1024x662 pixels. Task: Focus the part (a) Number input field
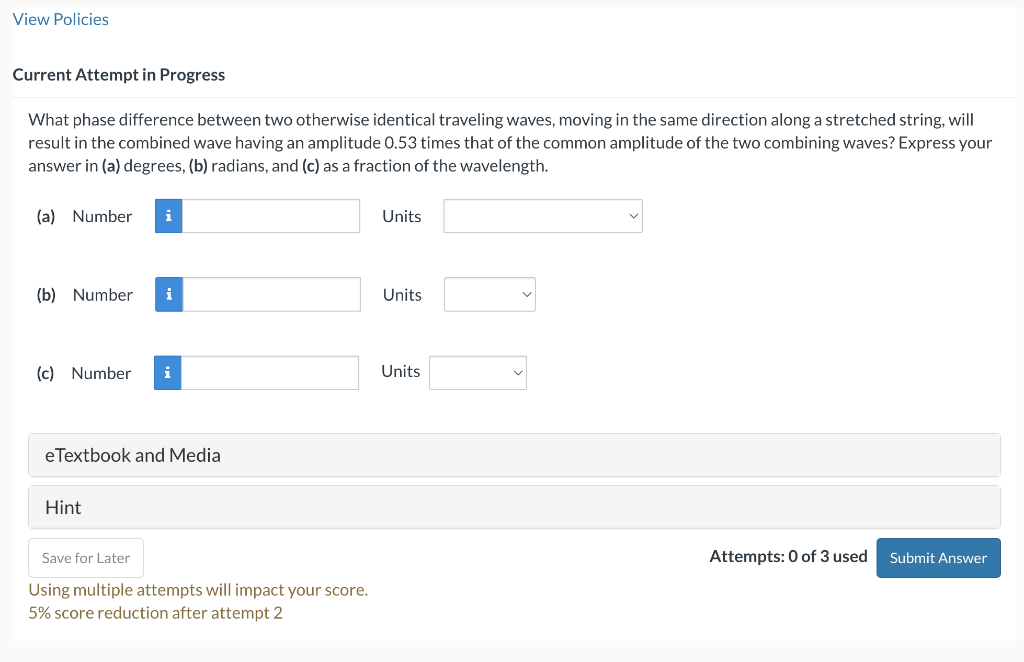pos(271,216)
